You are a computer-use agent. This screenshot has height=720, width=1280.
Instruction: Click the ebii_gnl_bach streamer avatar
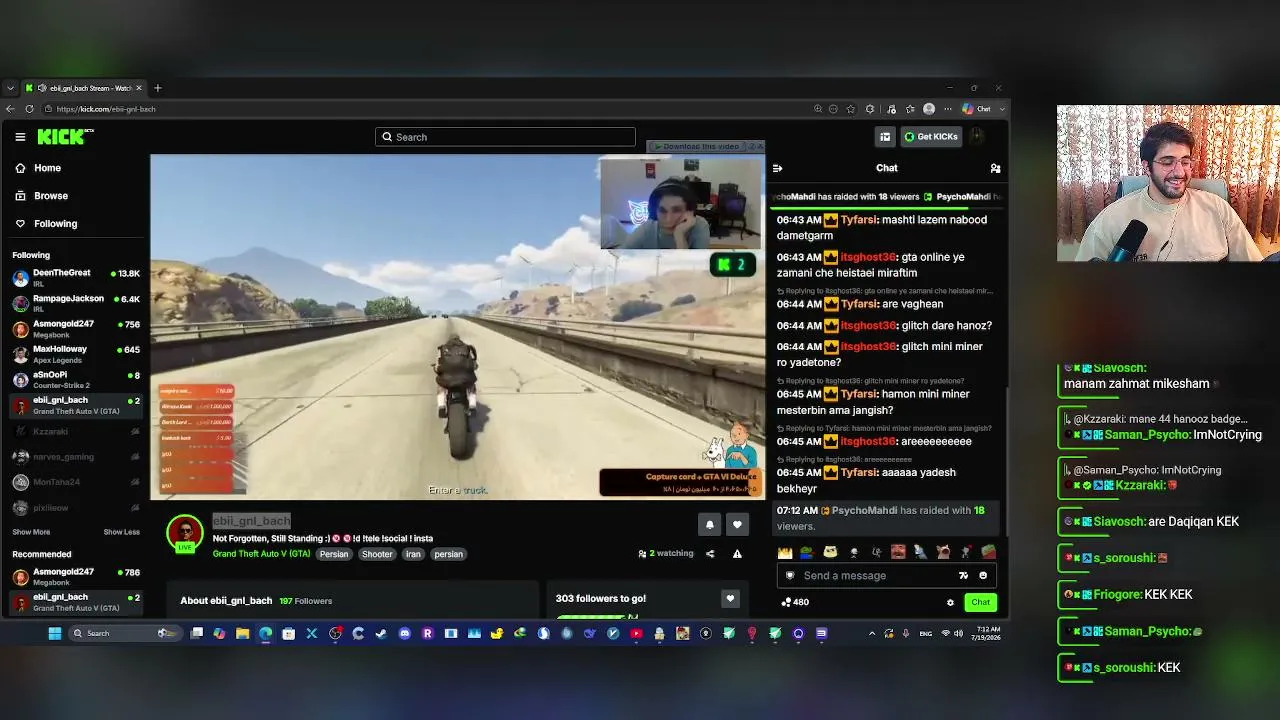(185, 533)
